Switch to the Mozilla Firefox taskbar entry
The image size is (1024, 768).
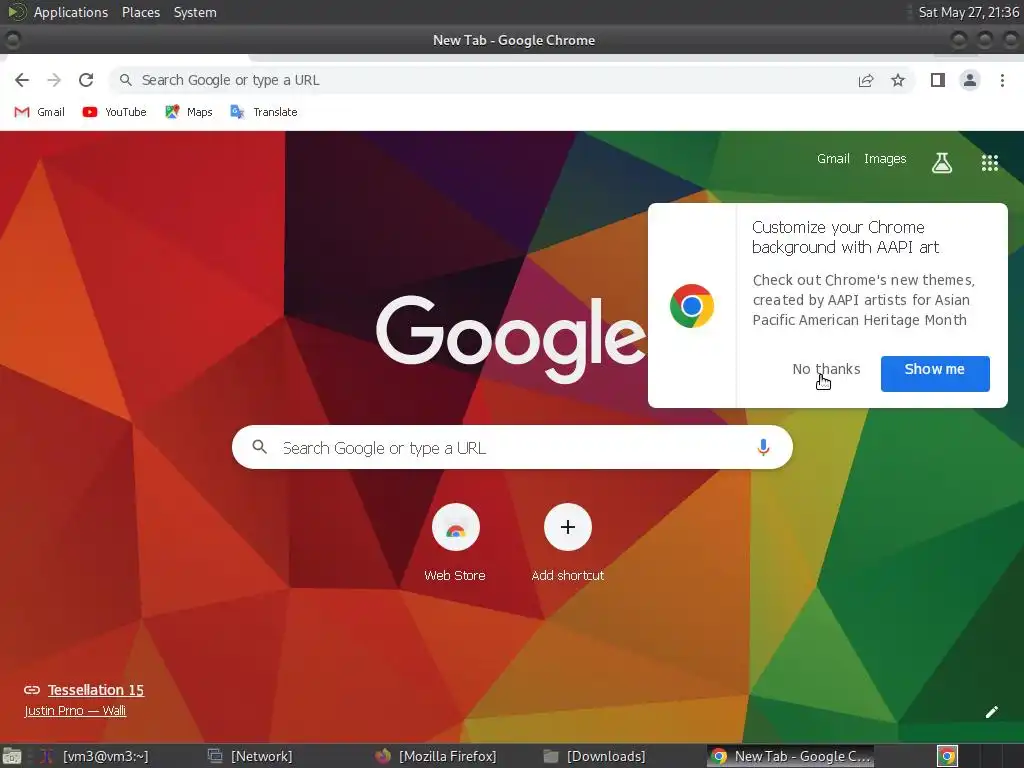(436, 756)
